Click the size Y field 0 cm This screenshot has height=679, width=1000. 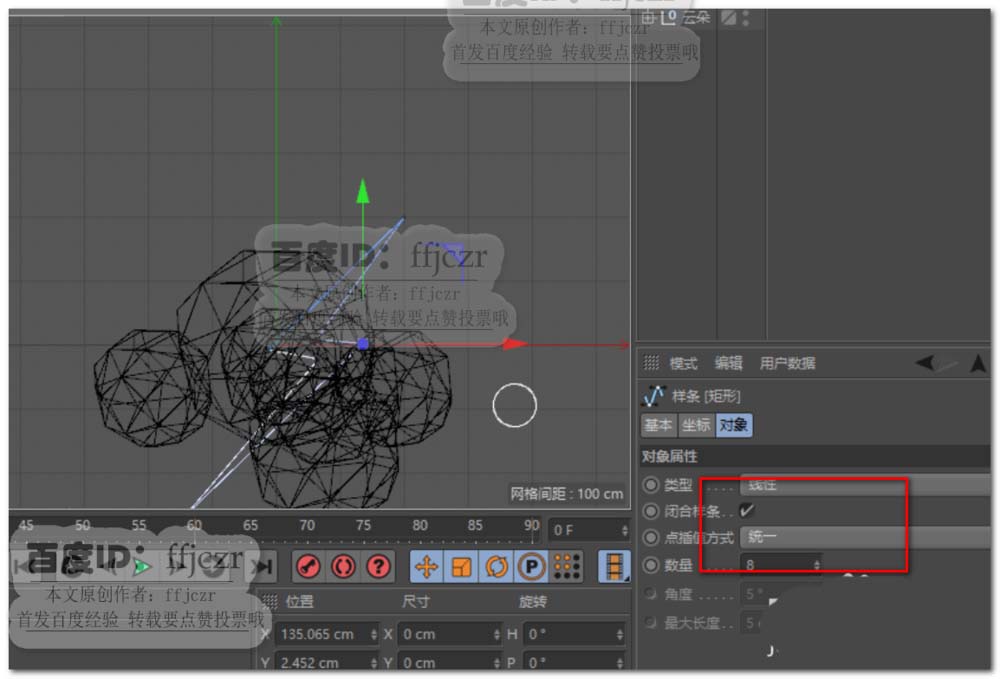(x=450, y=662)
